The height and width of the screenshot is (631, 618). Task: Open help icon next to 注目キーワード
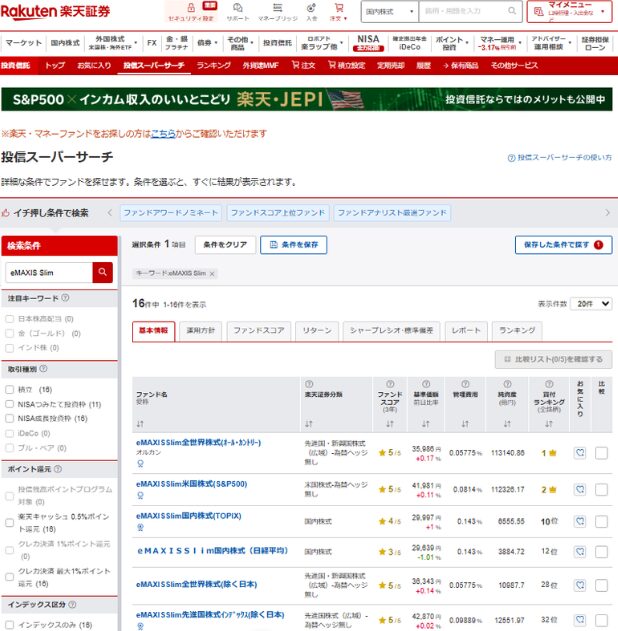coord(65,298)
